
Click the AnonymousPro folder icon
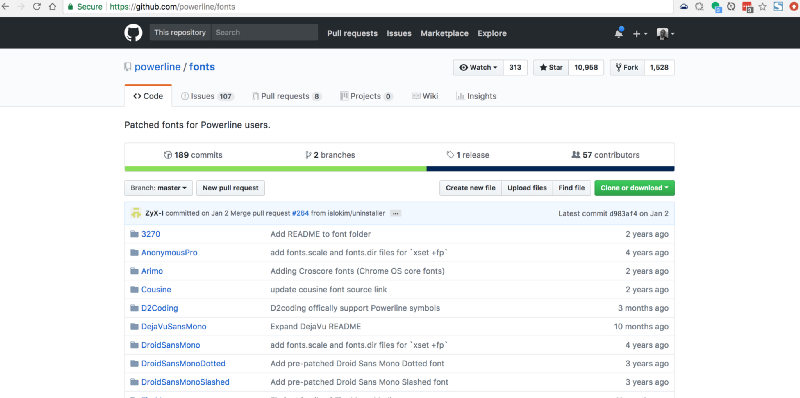(x=134, y=253)
